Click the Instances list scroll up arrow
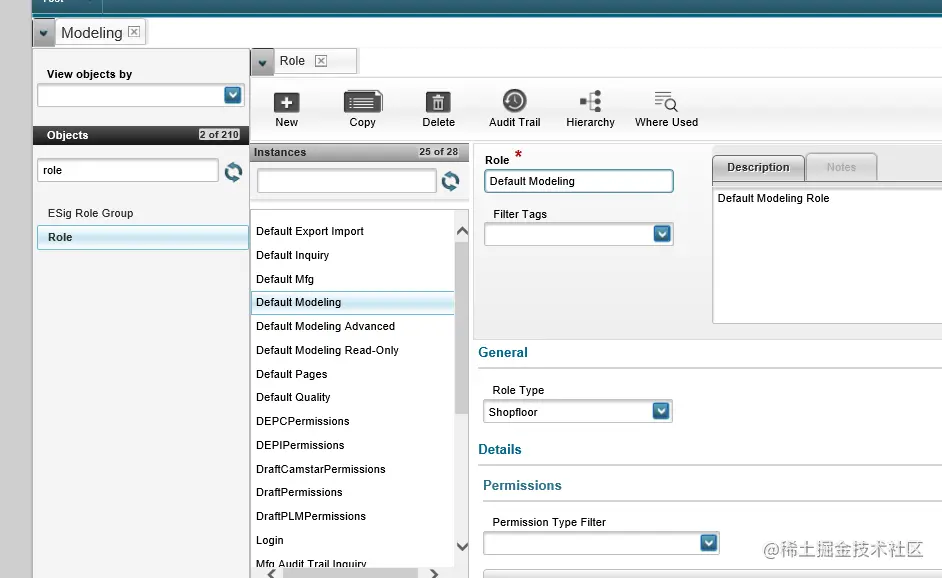The image size is (942, 578). pos(462,231)
